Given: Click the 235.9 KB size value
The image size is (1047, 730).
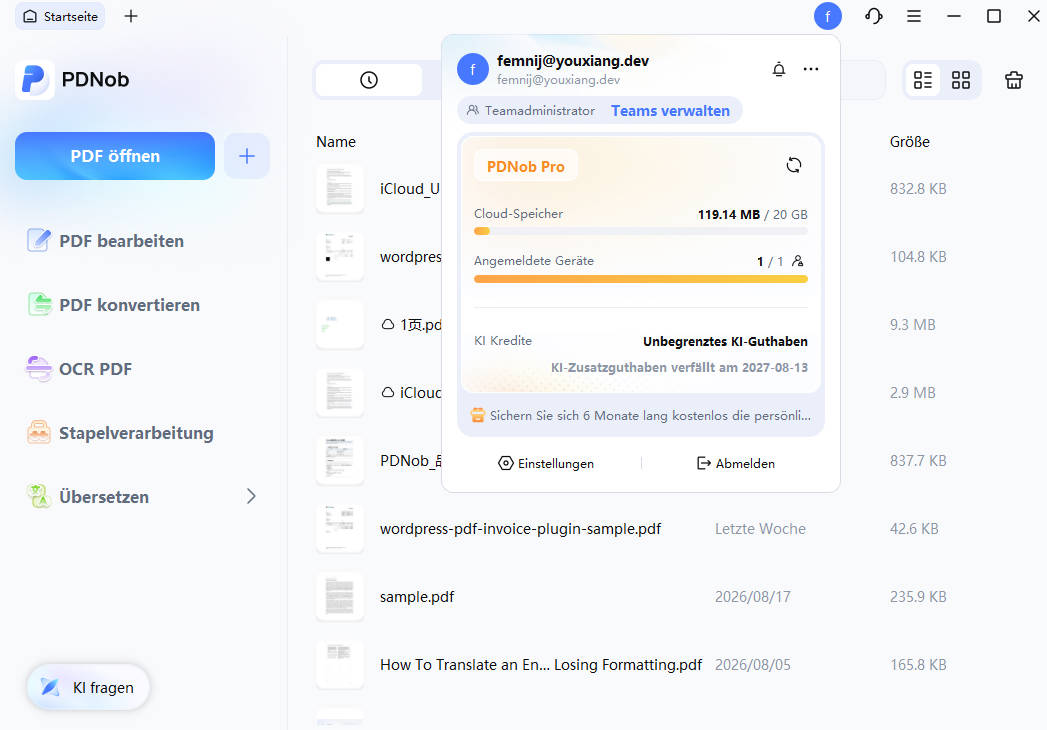Looking at the screenshot, I should tap(917, 597).
